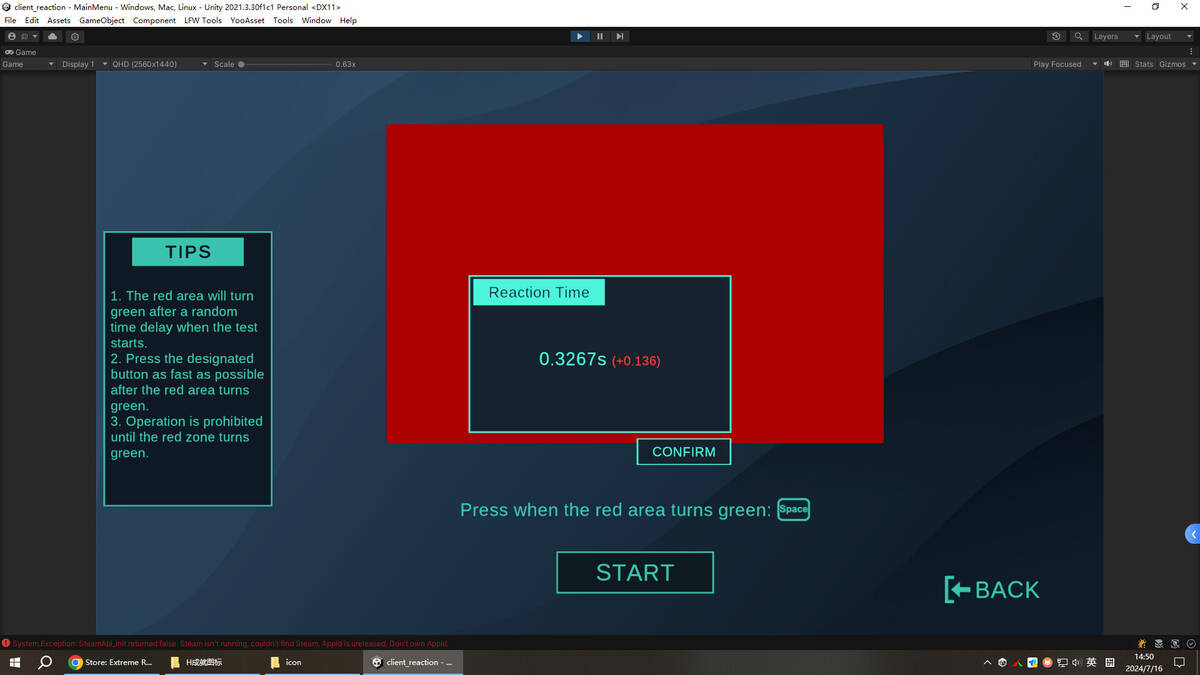Select the Game tab

point(21,52)
